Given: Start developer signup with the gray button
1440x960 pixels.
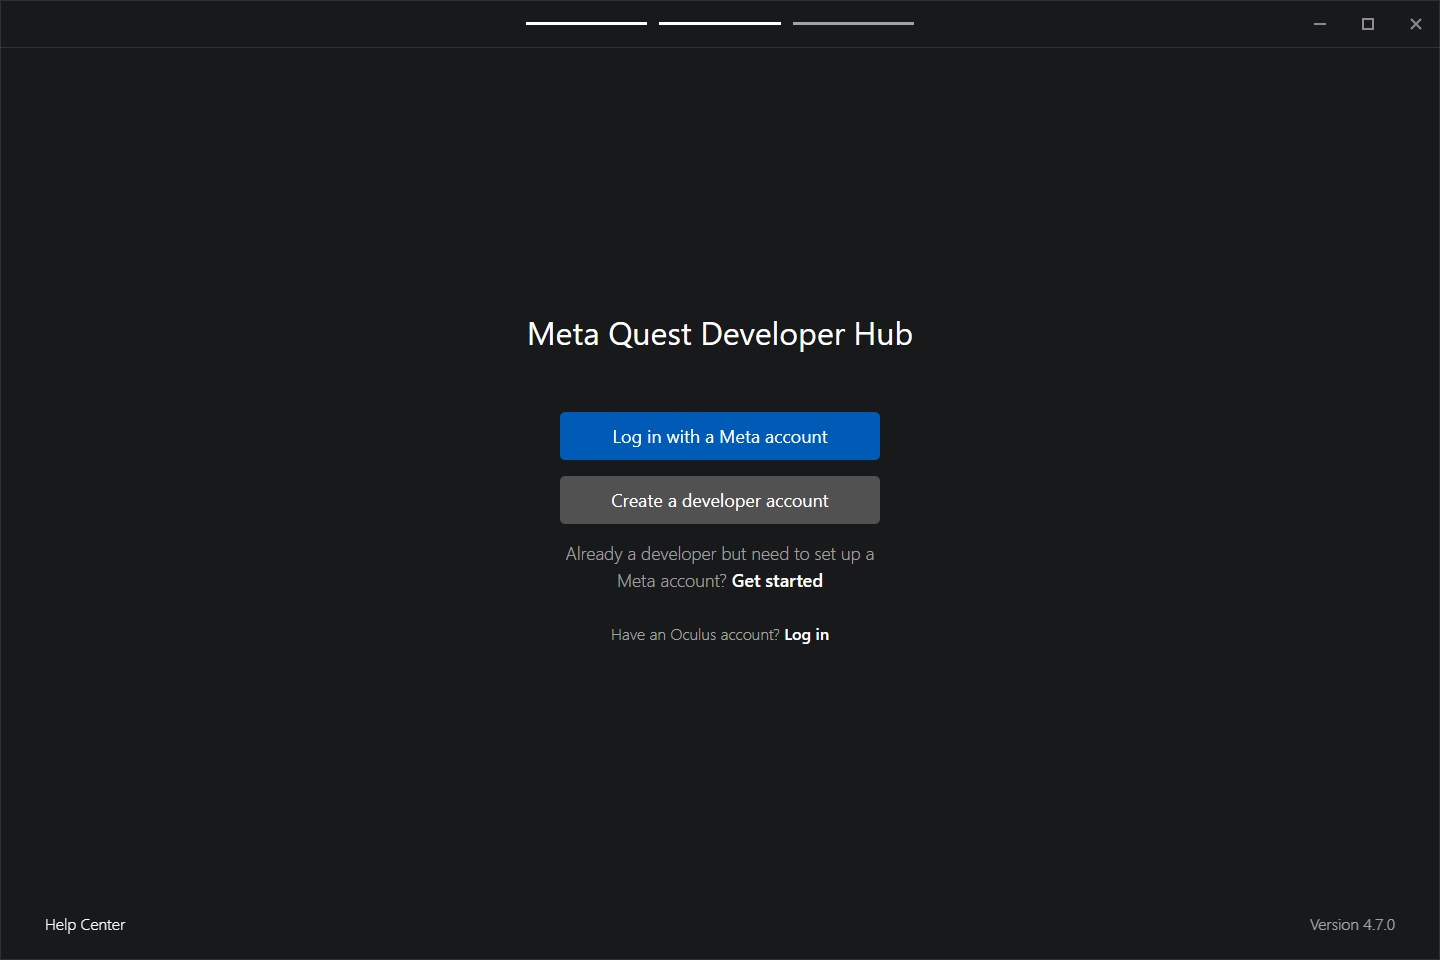Looking at the screenshot, I should [719, 500].
